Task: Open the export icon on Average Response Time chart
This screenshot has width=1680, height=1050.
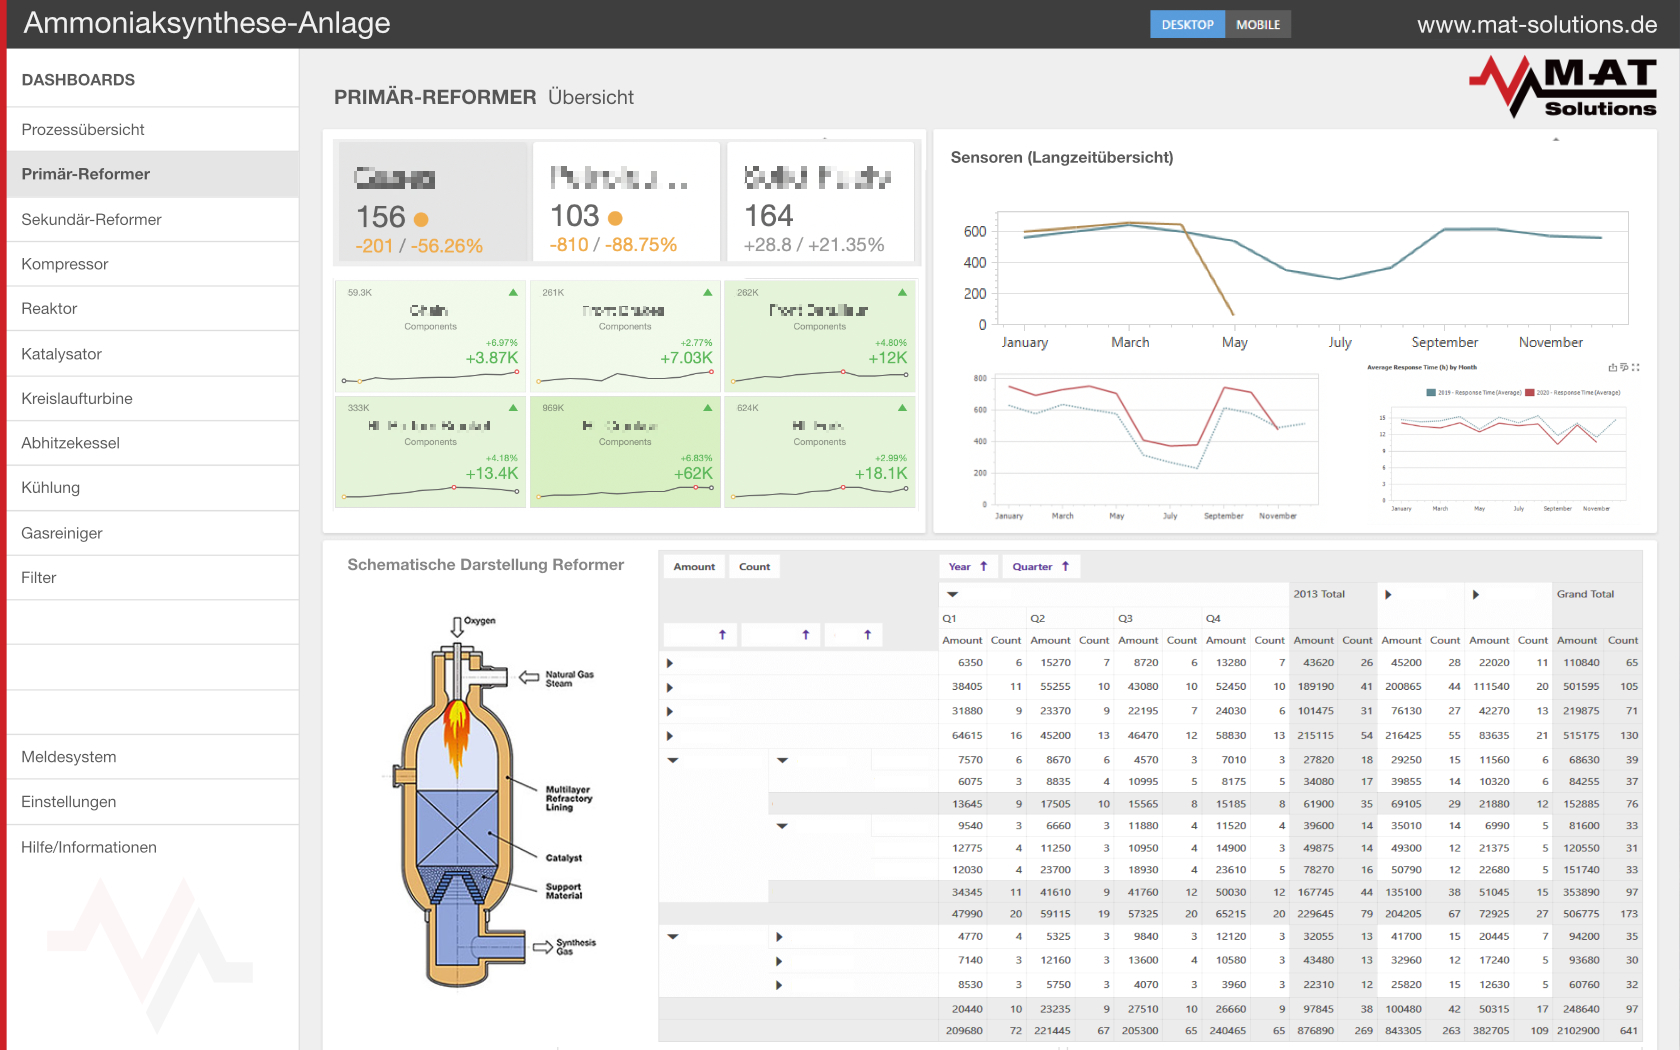Action: [1613, 368]
